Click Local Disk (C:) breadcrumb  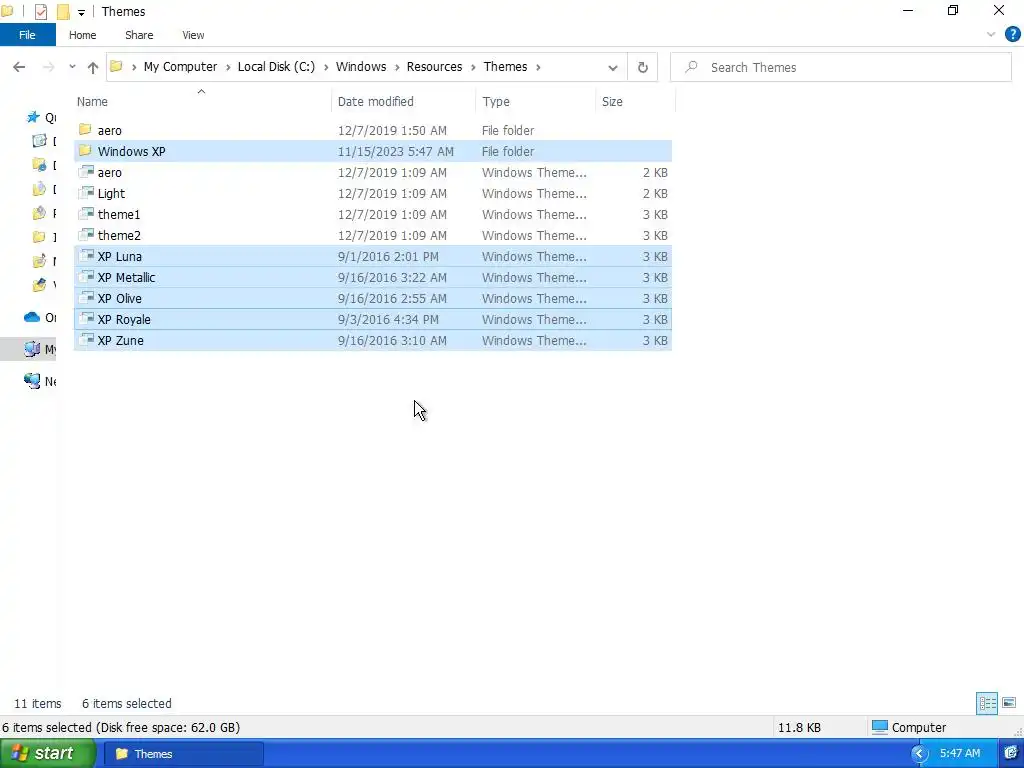pyautogui.click(x=276, y=67)
